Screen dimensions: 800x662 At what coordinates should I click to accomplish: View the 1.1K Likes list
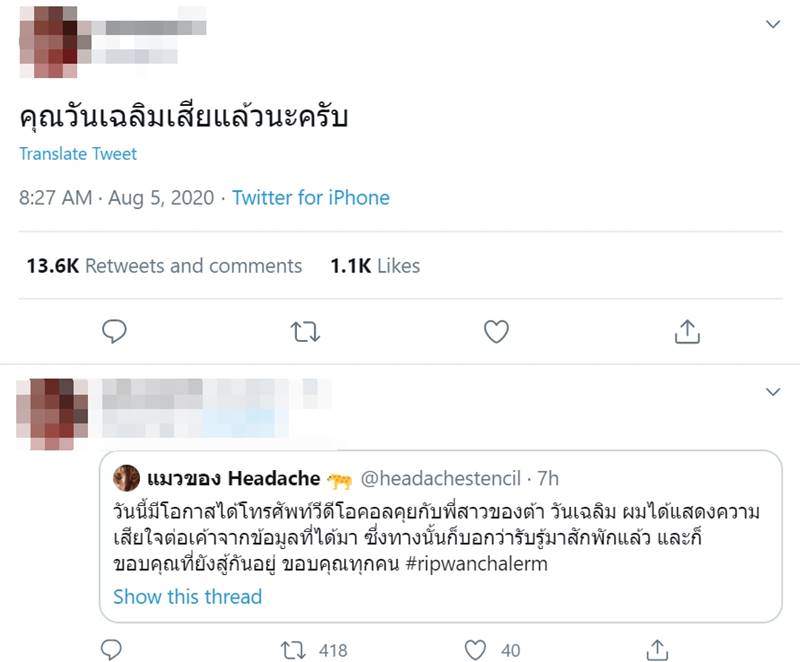374,266
